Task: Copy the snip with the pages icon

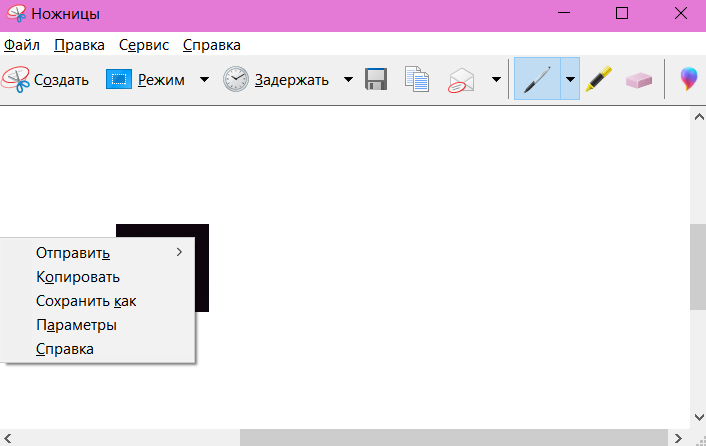Action: [x=417, y=79]
